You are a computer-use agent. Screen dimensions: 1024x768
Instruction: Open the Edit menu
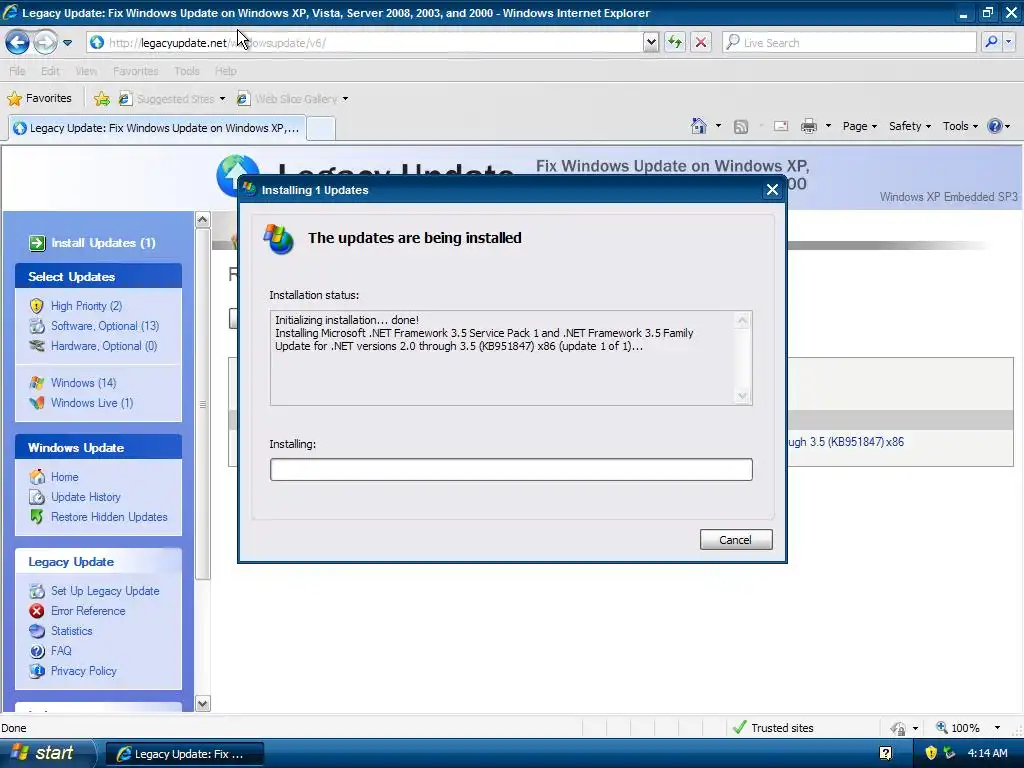50,71
